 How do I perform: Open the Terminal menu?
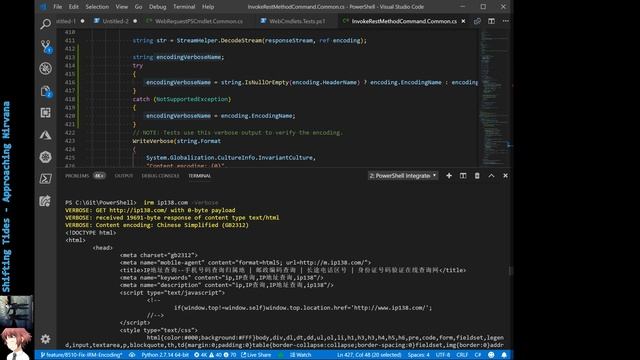click(x=184, y=7)
